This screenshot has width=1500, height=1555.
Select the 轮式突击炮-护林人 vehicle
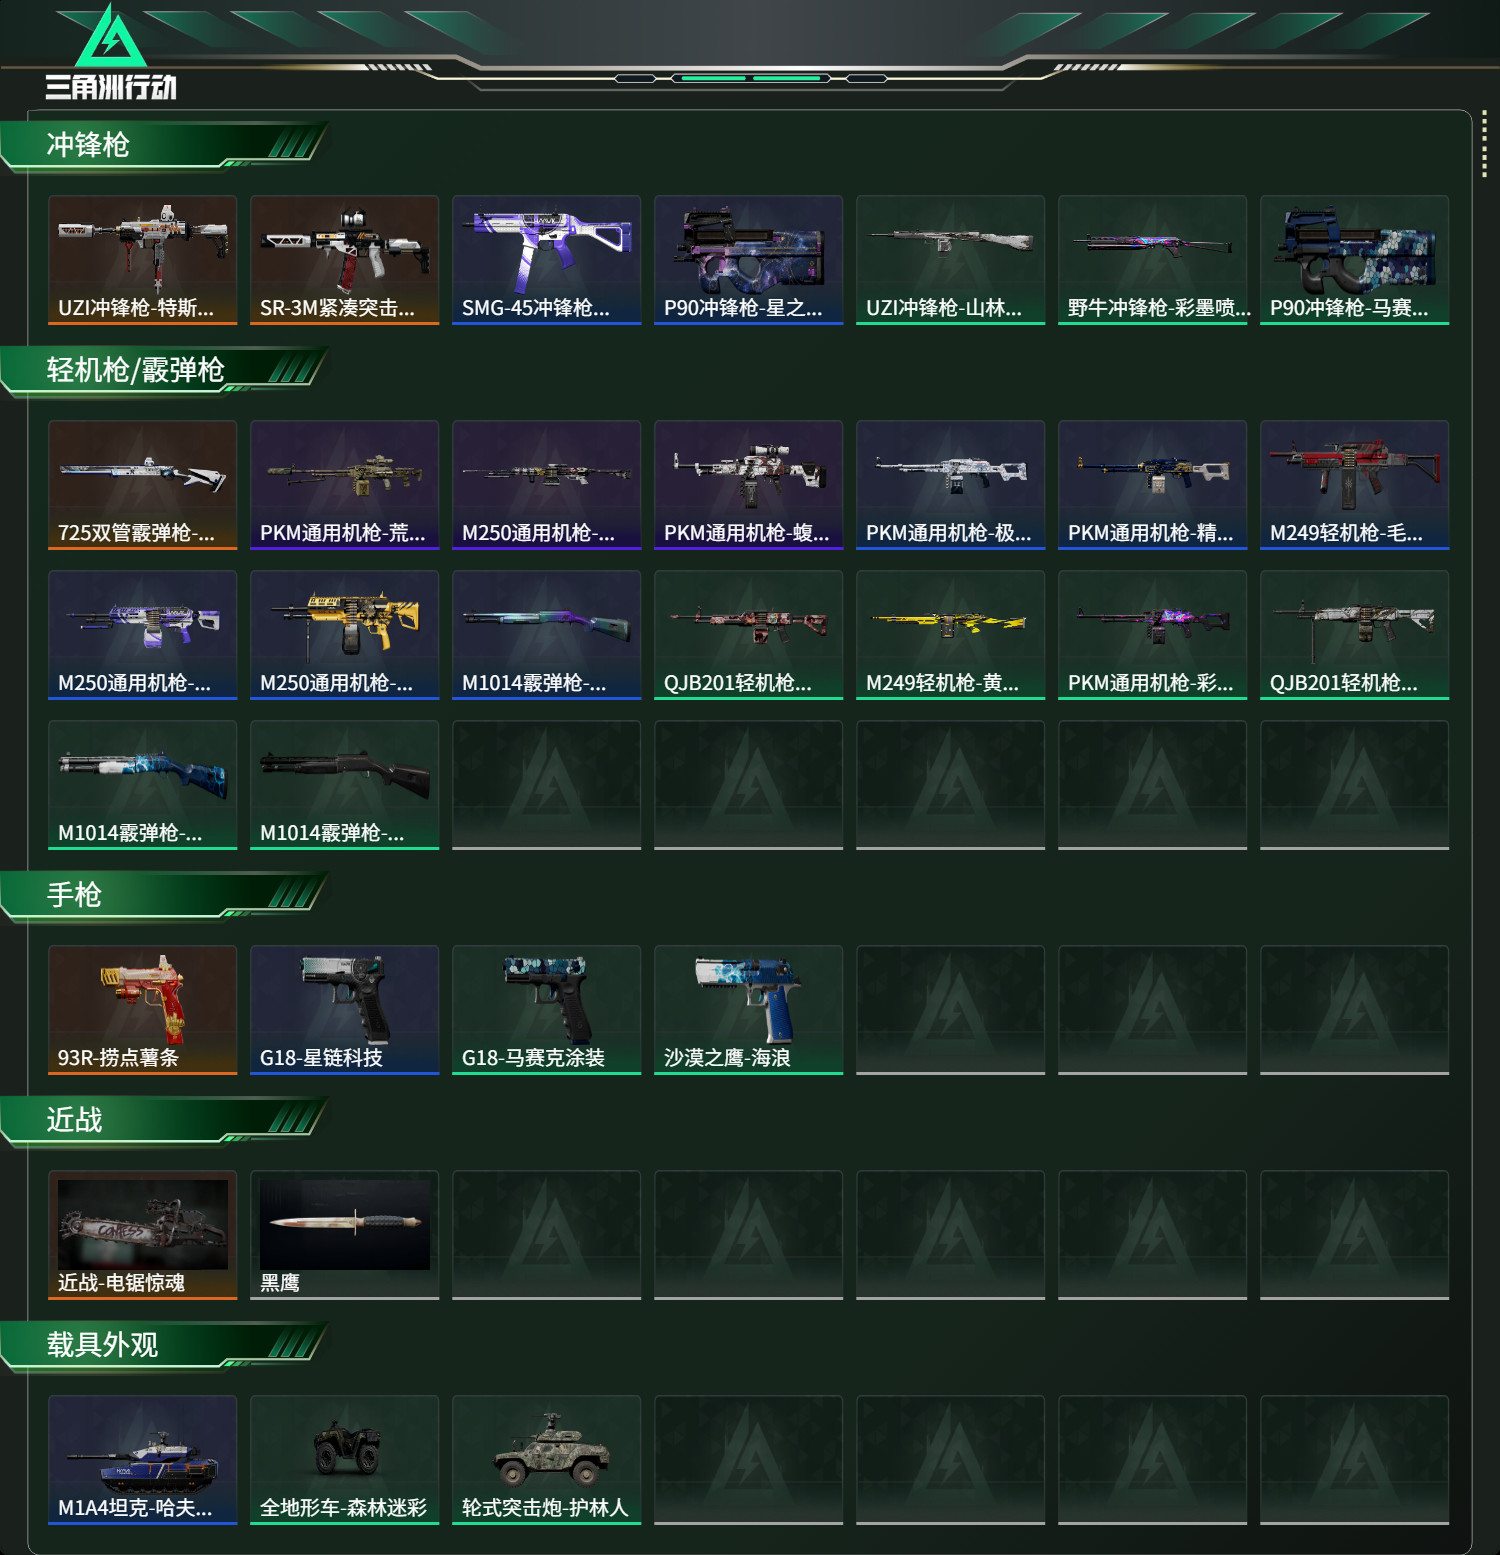[547, 1460]
